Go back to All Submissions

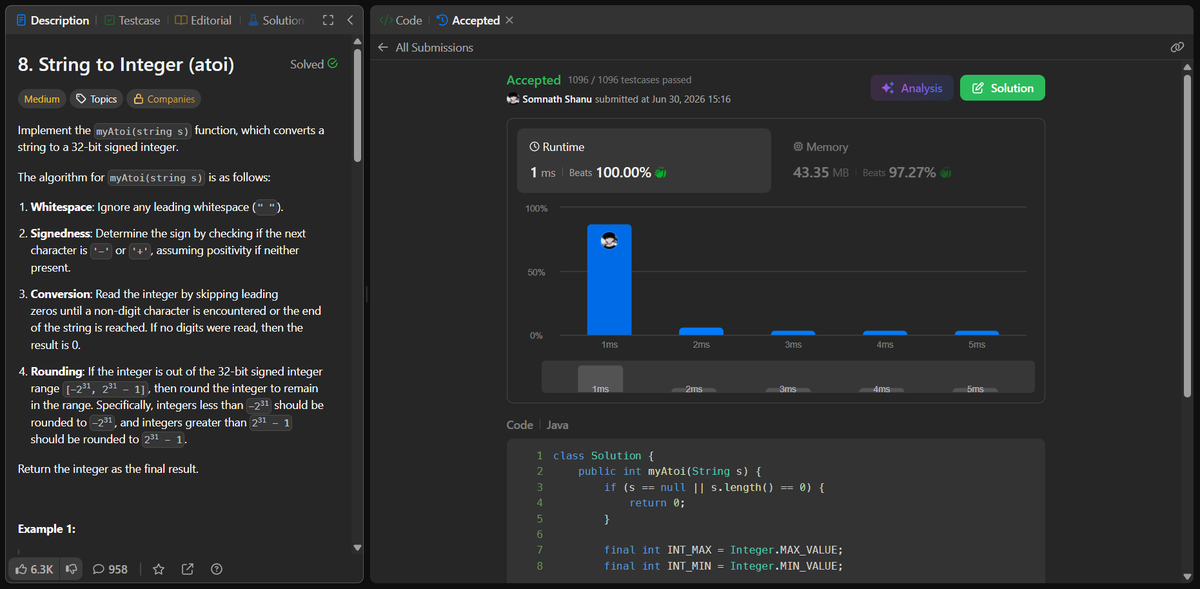425,47
